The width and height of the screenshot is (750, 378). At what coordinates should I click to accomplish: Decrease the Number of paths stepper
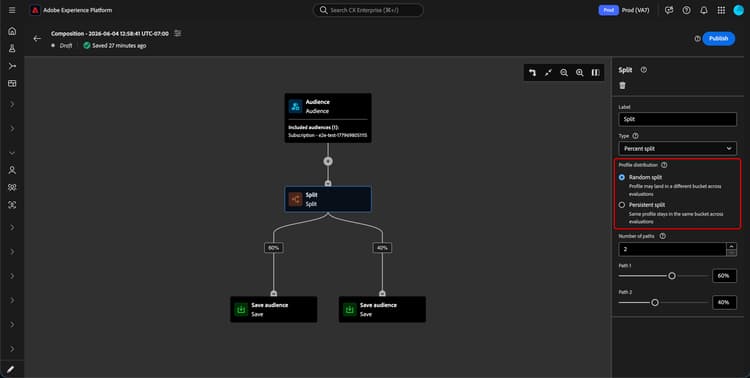(x=731, y=253)
